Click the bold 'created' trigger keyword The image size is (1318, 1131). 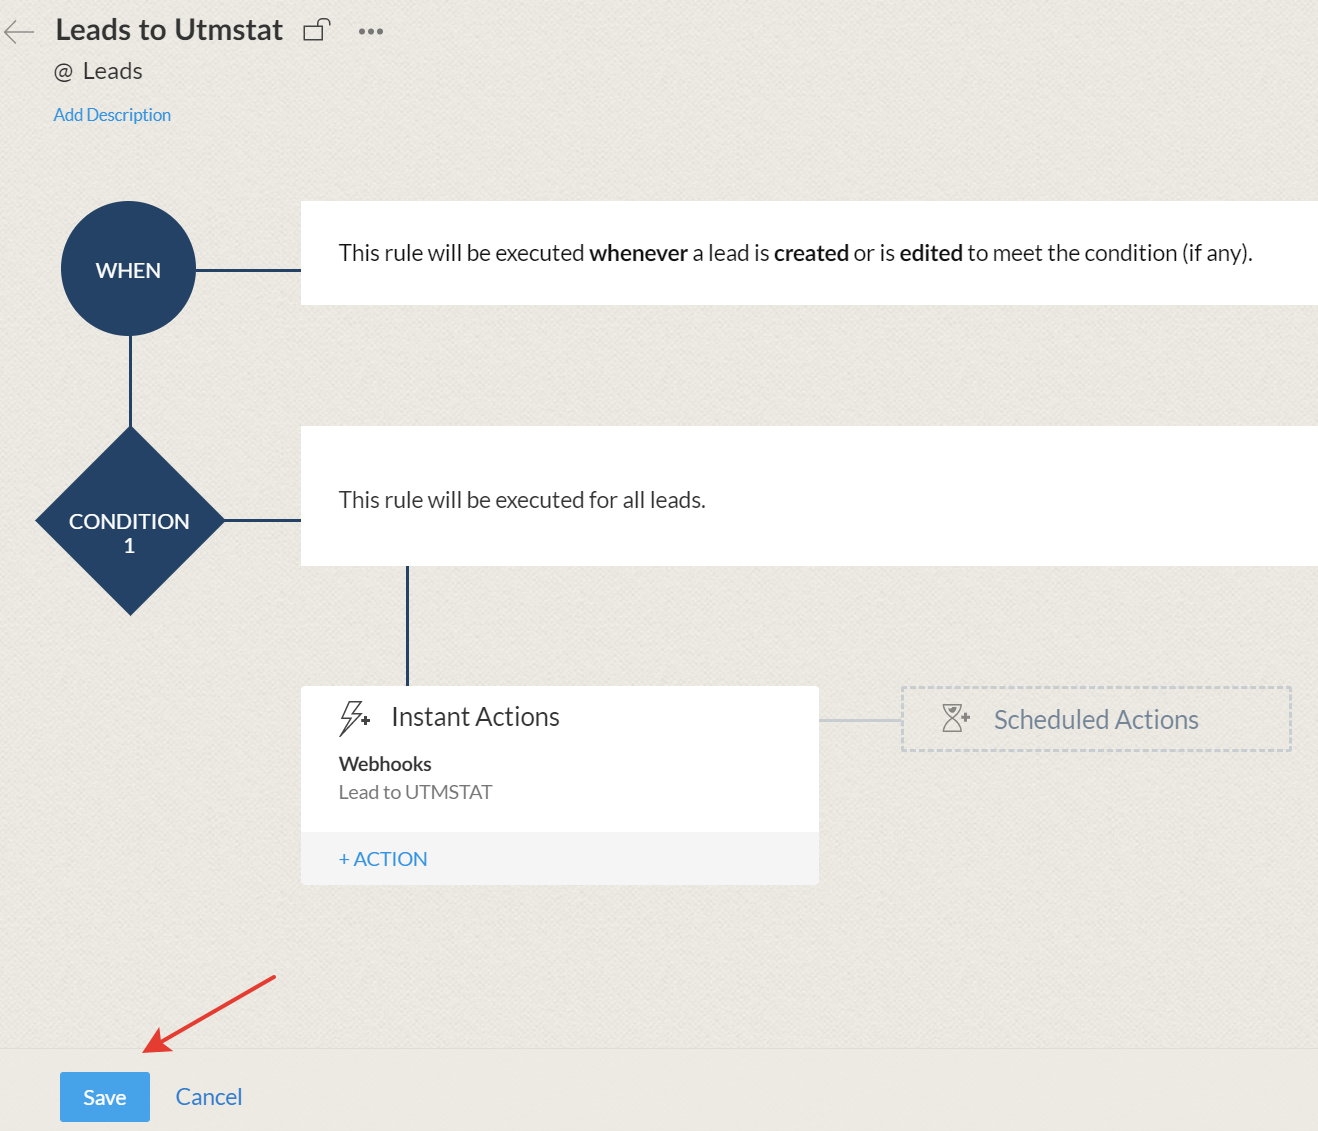pyautogui.click(x=811, y=253)
